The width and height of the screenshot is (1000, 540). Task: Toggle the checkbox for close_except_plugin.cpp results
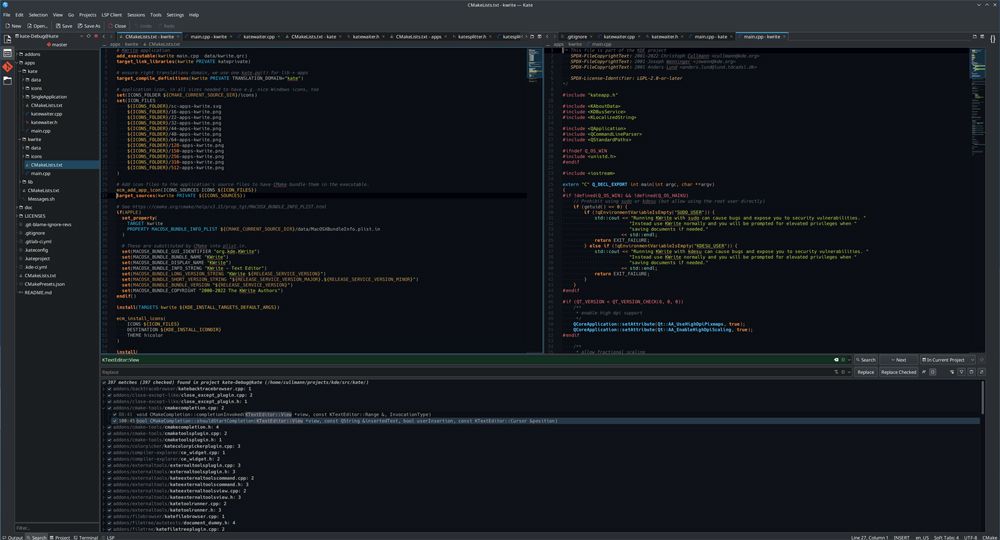click(x=109, y=395)
